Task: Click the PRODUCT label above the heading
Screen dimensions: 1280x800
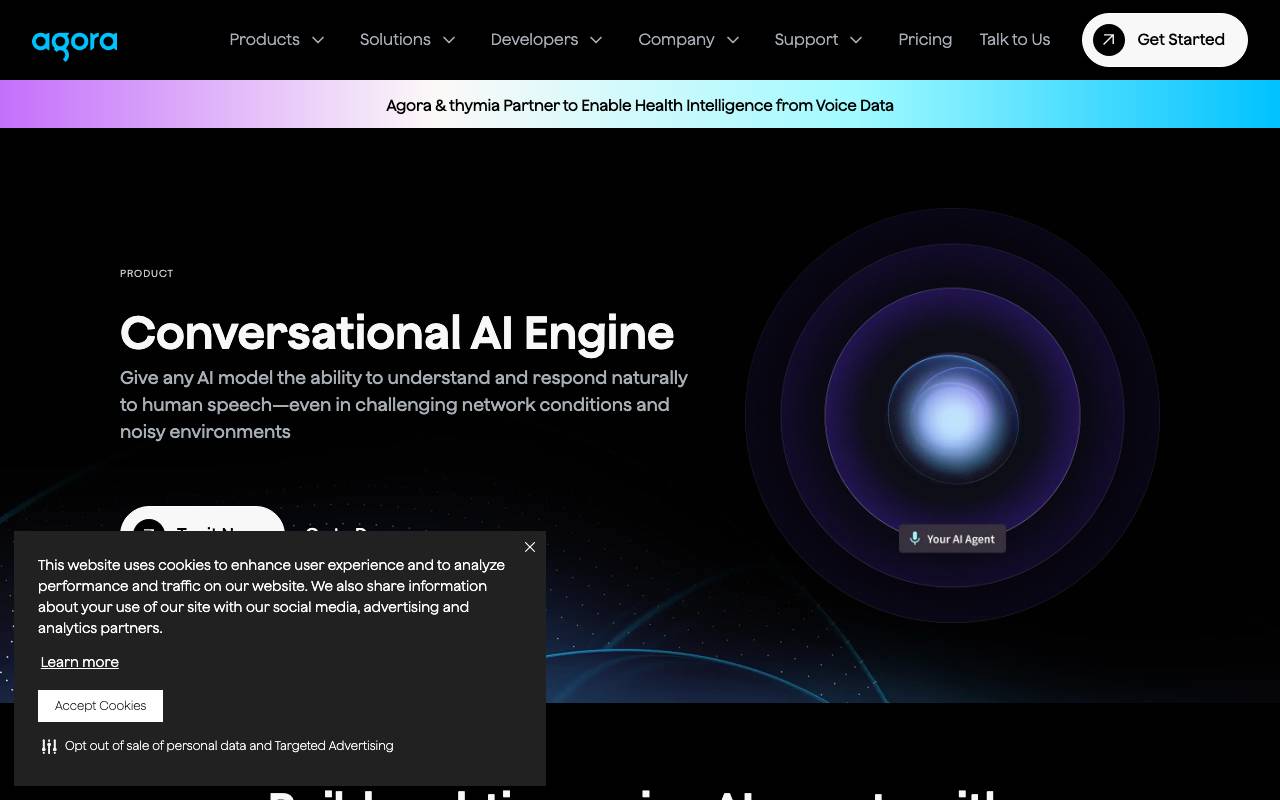Action: click(147, 273)
